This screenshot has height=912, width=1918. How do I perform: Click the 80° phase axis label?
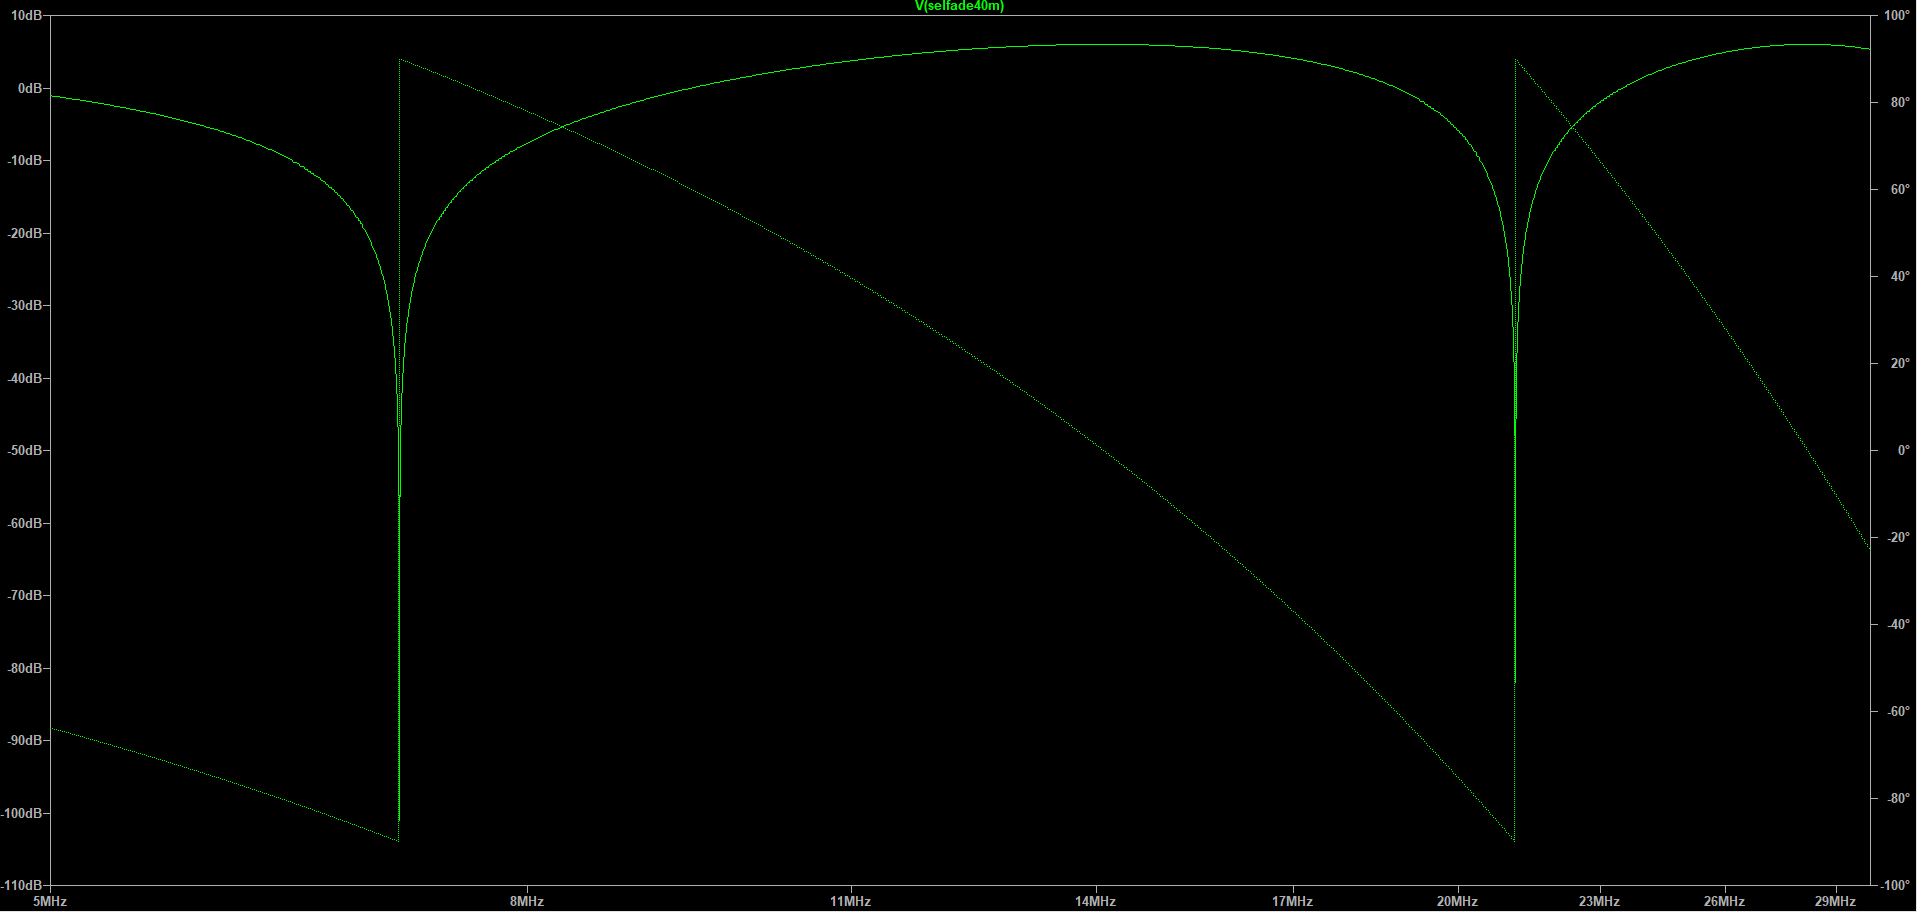(x=1900, y=103)
